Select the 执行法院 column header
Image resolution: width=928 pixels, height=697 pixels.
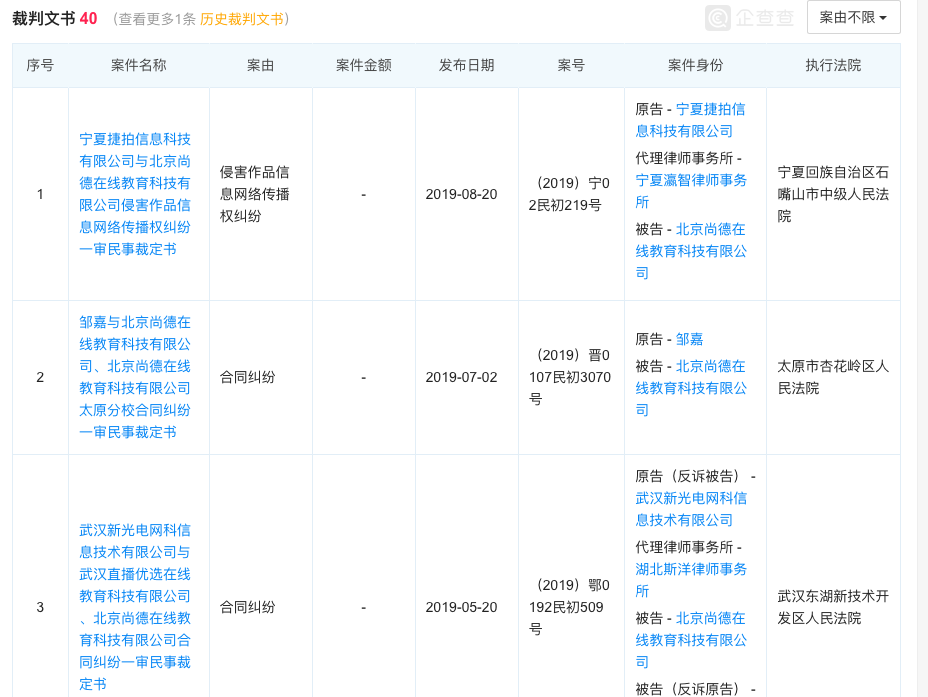833,65
